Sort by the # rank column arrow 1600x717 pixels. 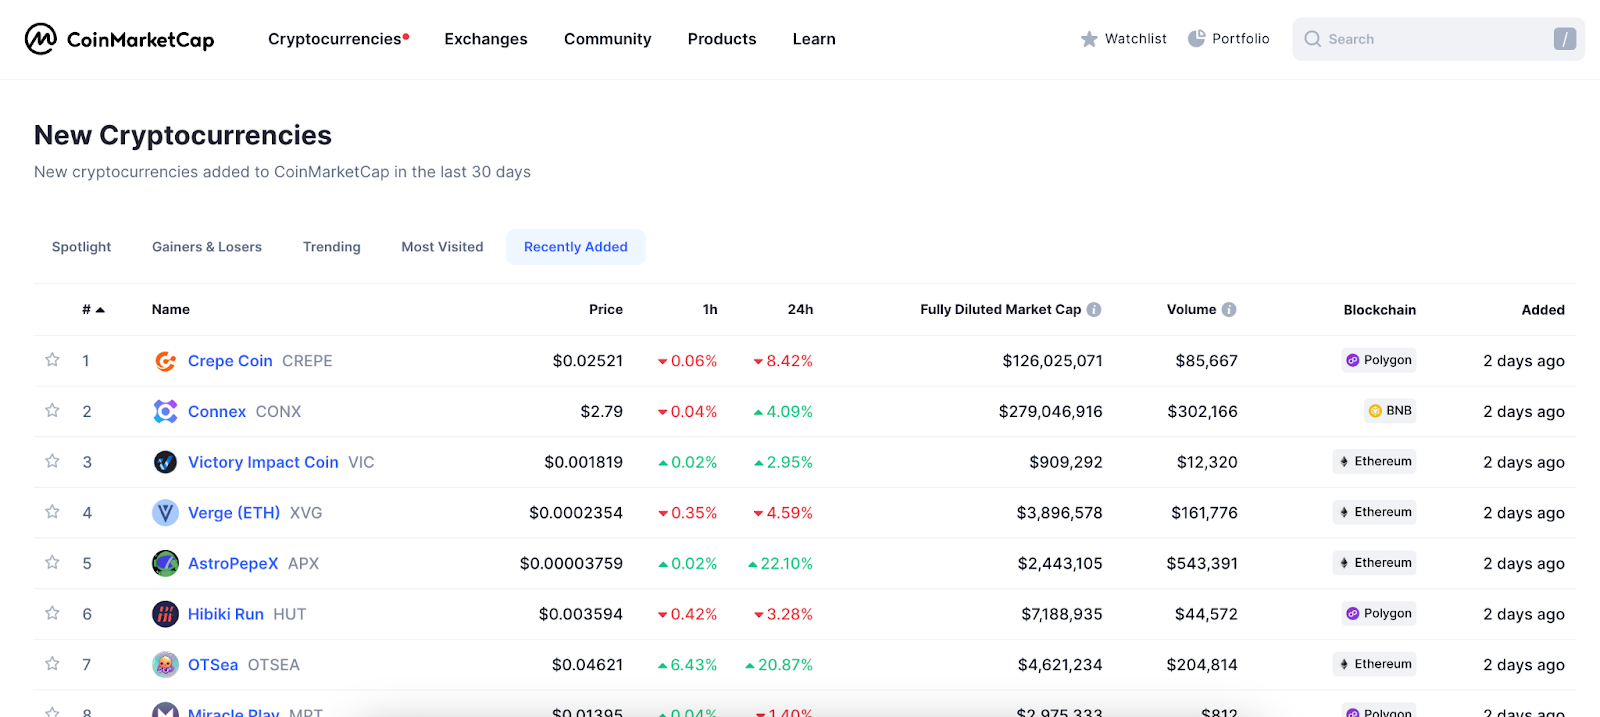click(x=100, y=310)
